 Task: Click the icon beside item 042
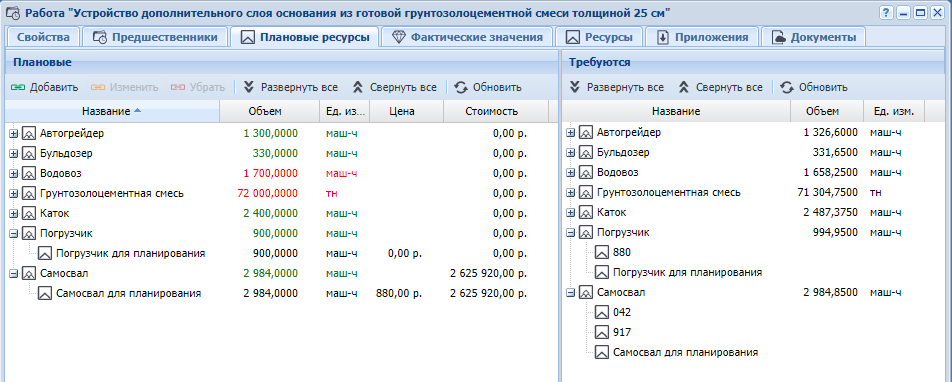[602, 313]
